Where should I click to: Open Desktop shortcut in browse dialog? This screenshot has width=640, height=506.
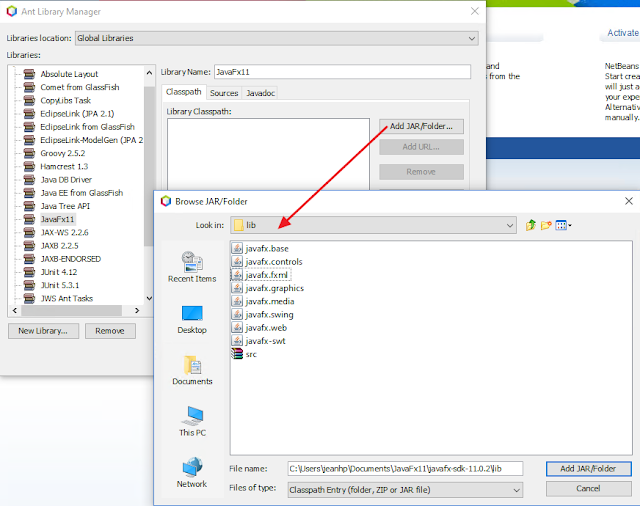click(x=192, y=320)
